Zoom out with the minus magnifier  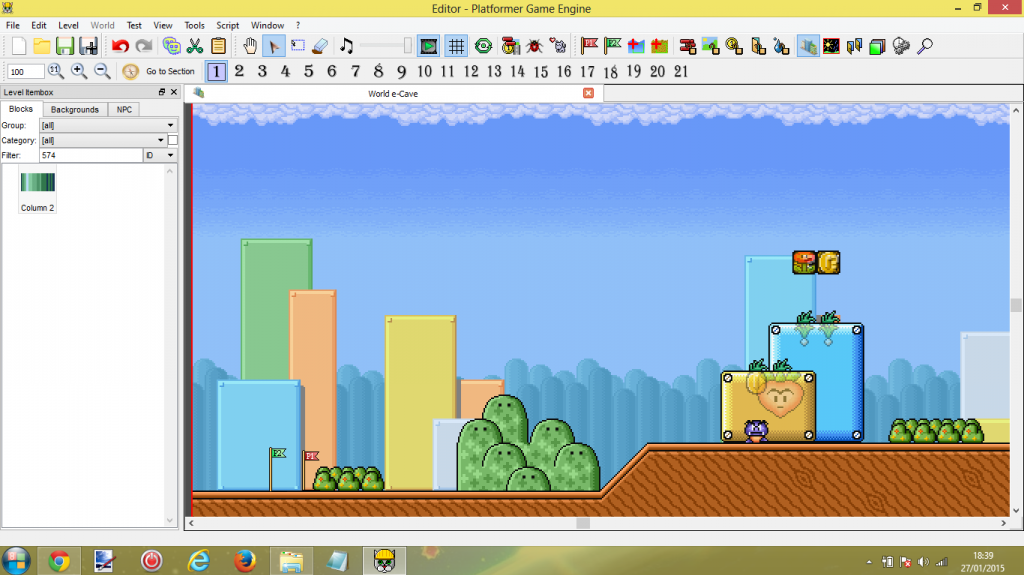coord(103,71)
